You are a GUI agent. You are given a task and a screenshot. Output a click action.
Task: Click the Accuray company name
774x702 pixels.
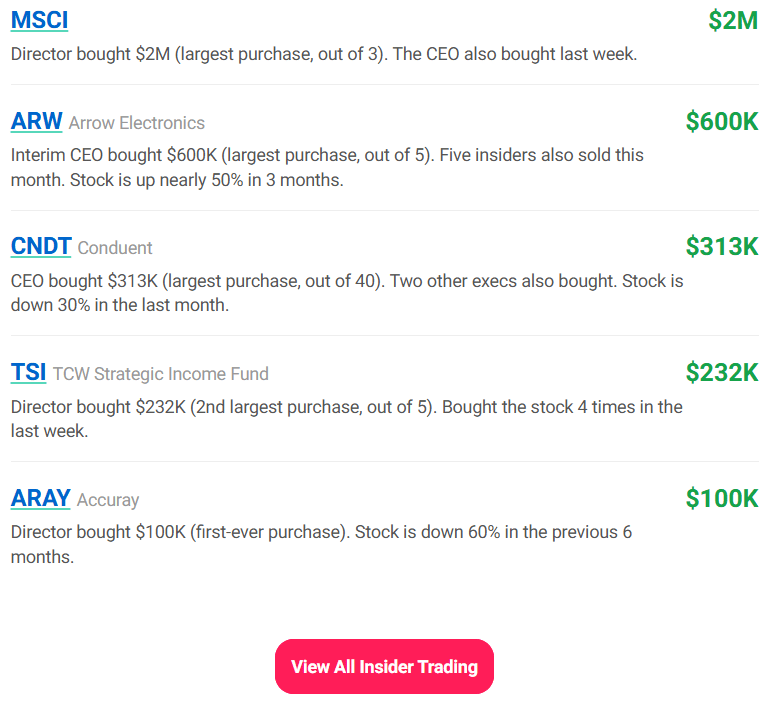pos(108,499)
